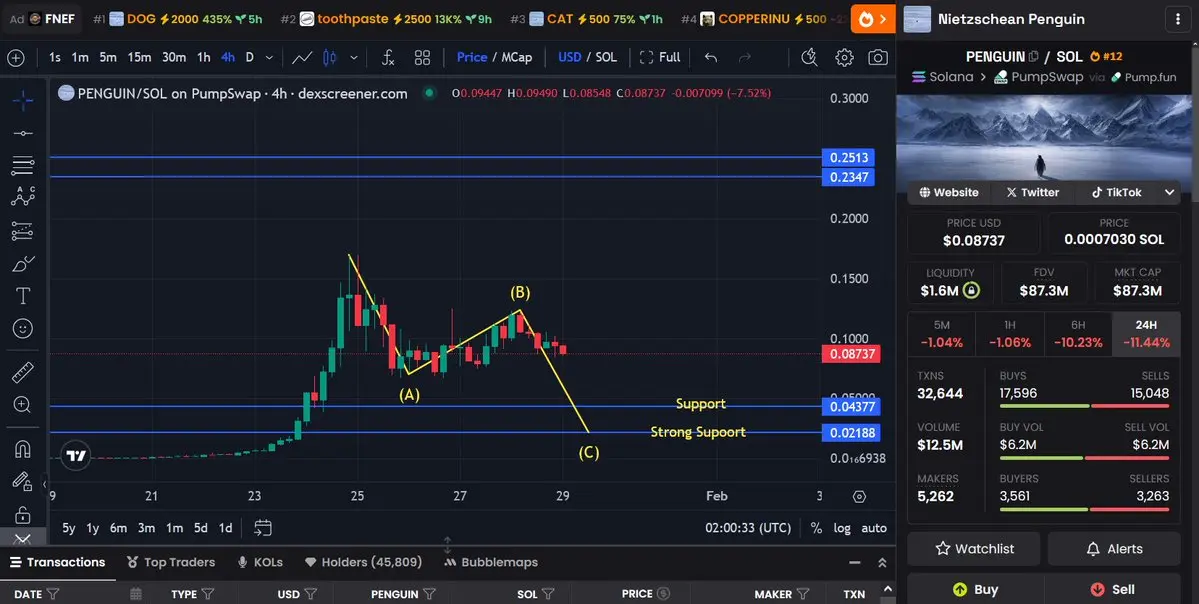Open price Alerts
The height and width of the screenshot is (604, 1199).
[1114, 549]
